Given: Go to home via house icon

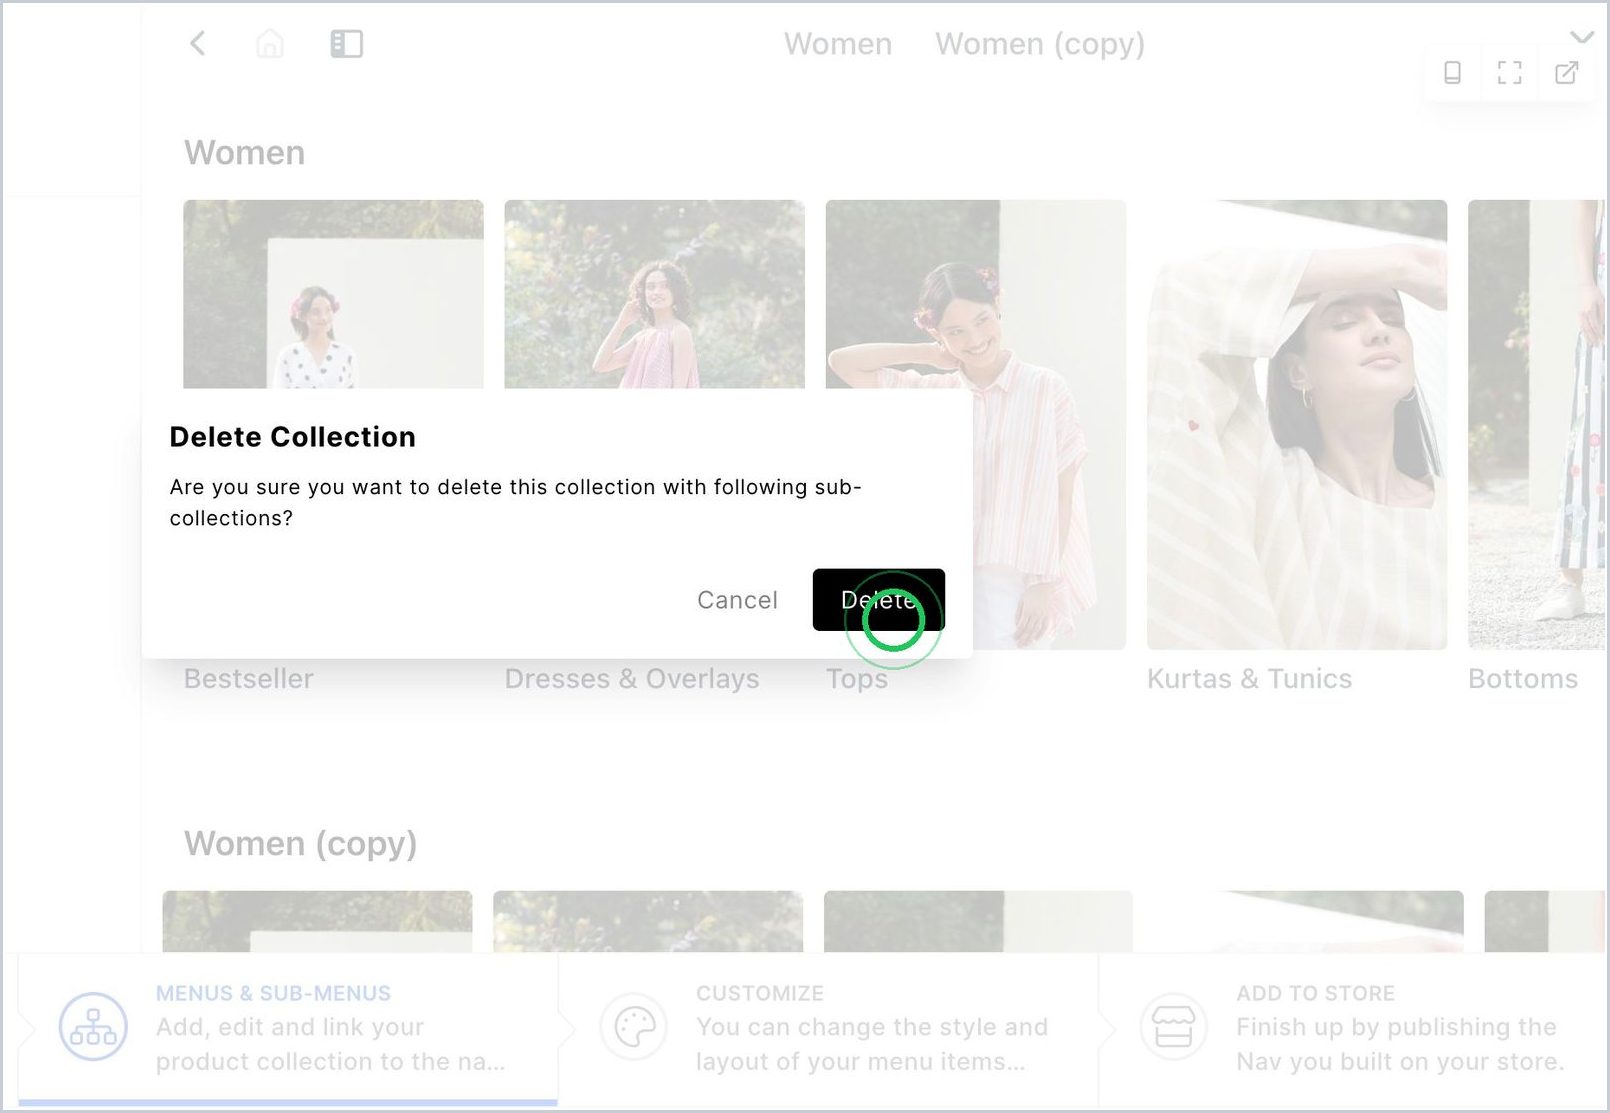Looking at the screenshot, I should (270, 43).
